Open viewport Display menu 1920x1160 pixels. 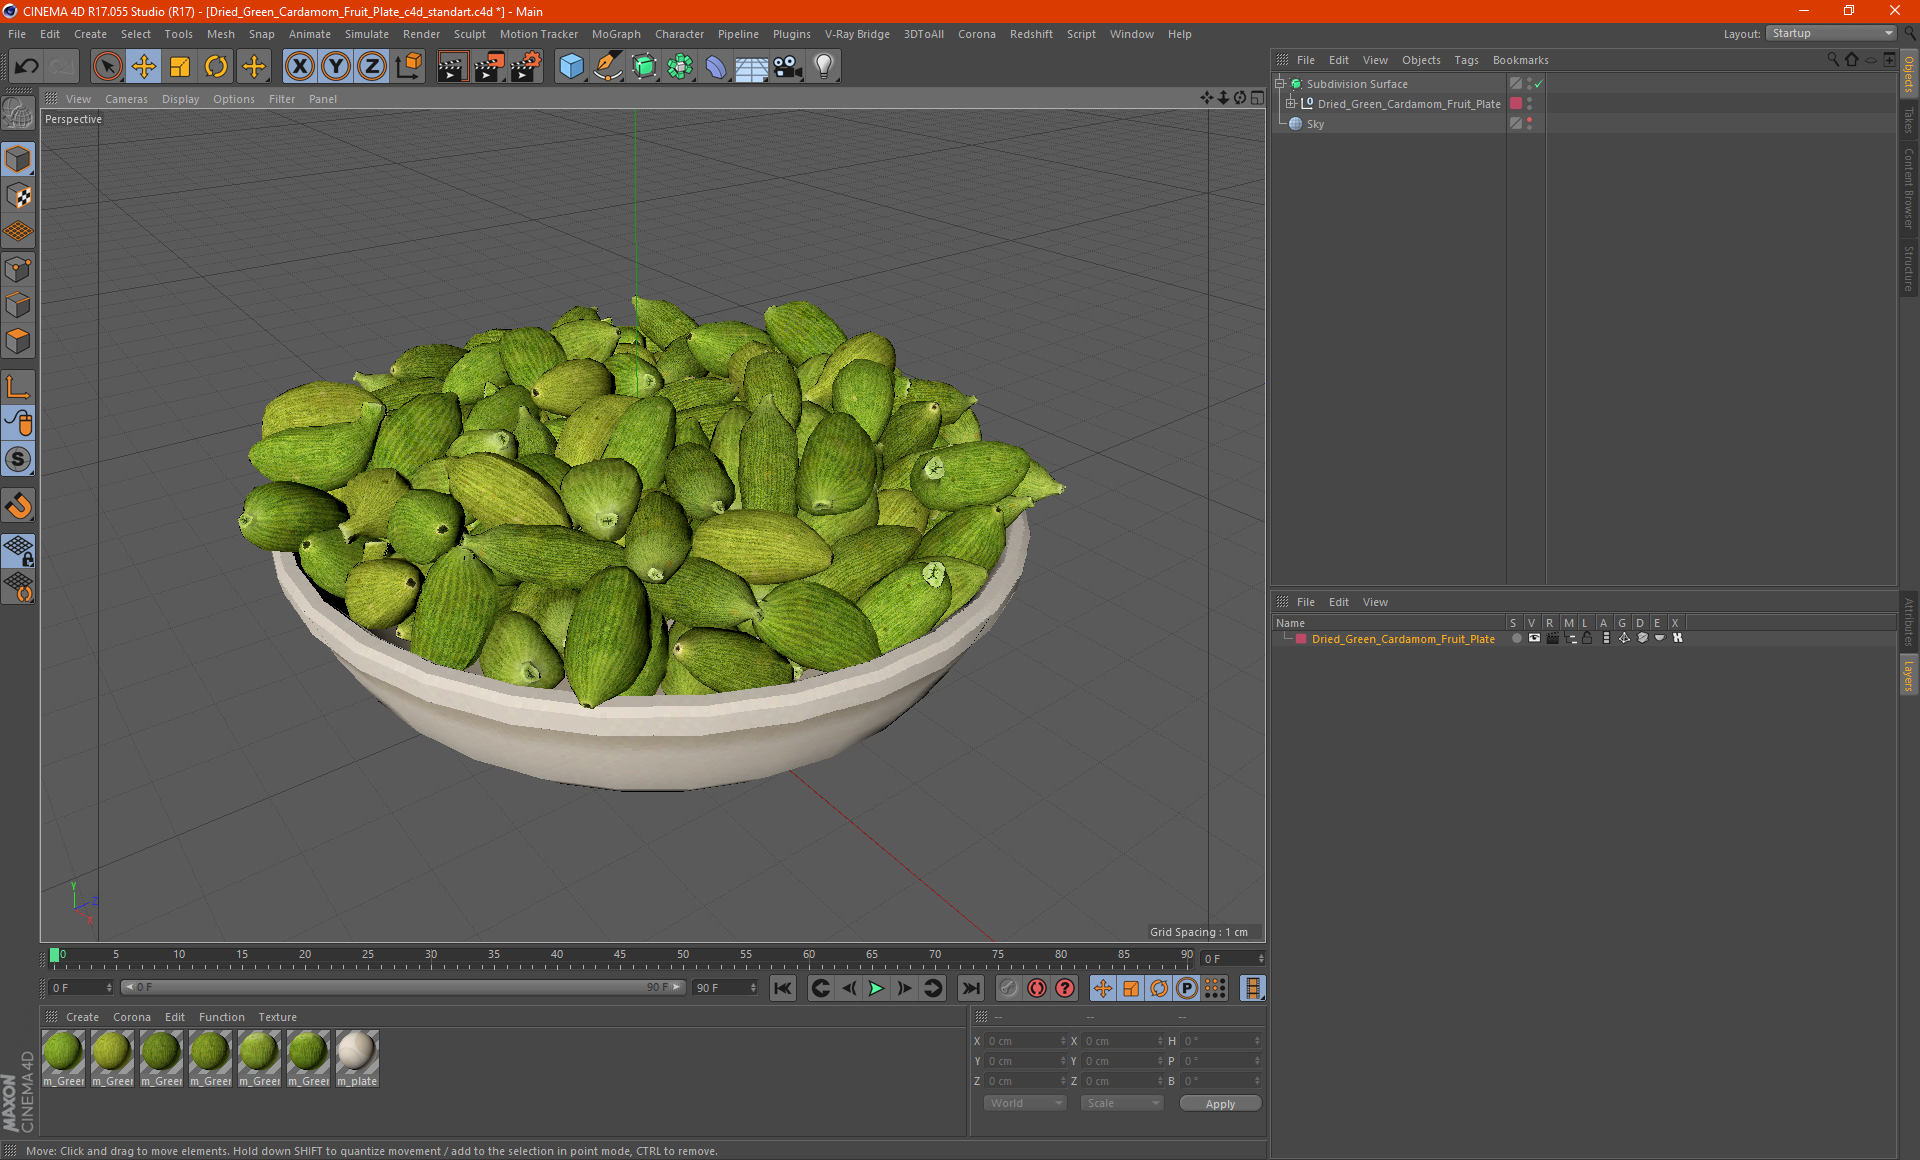[x=180, y=99]
